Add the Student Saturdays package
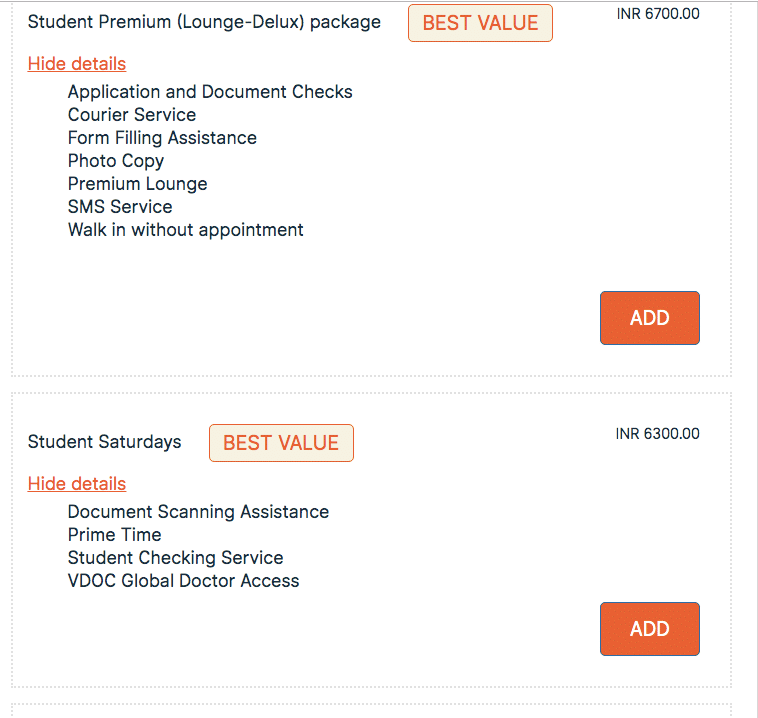 pyautogui.click(x=649, y=629)
